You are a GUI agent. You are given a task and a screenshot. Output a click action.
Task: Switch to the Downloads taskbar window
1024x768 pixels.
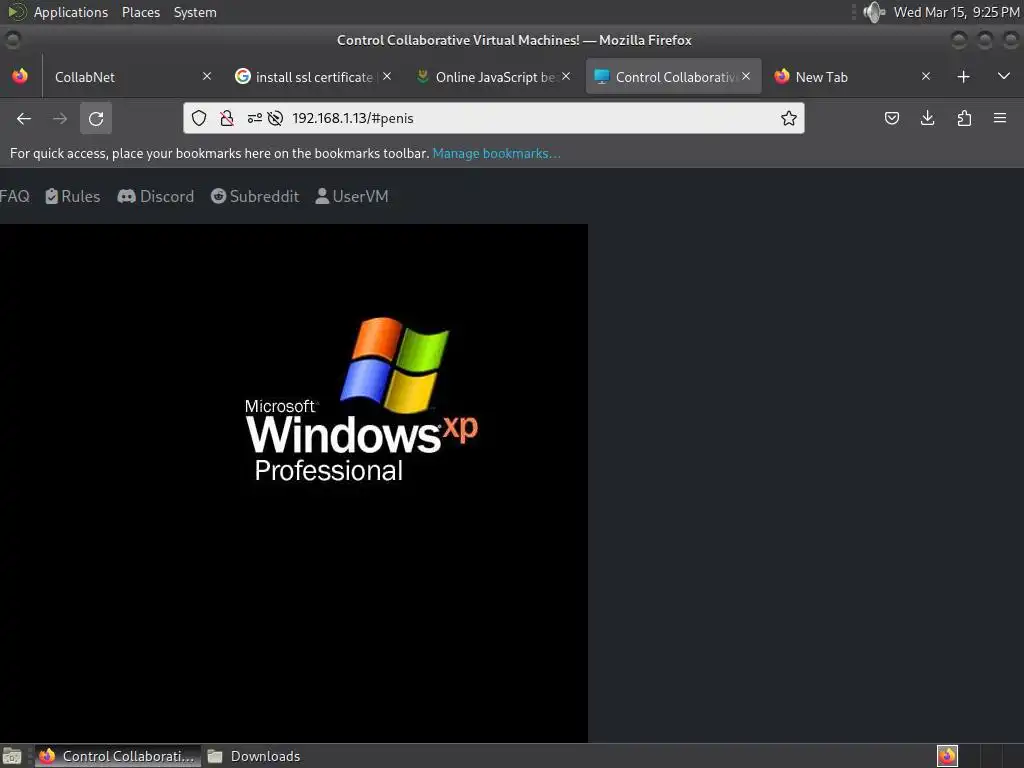coord(253,756)
